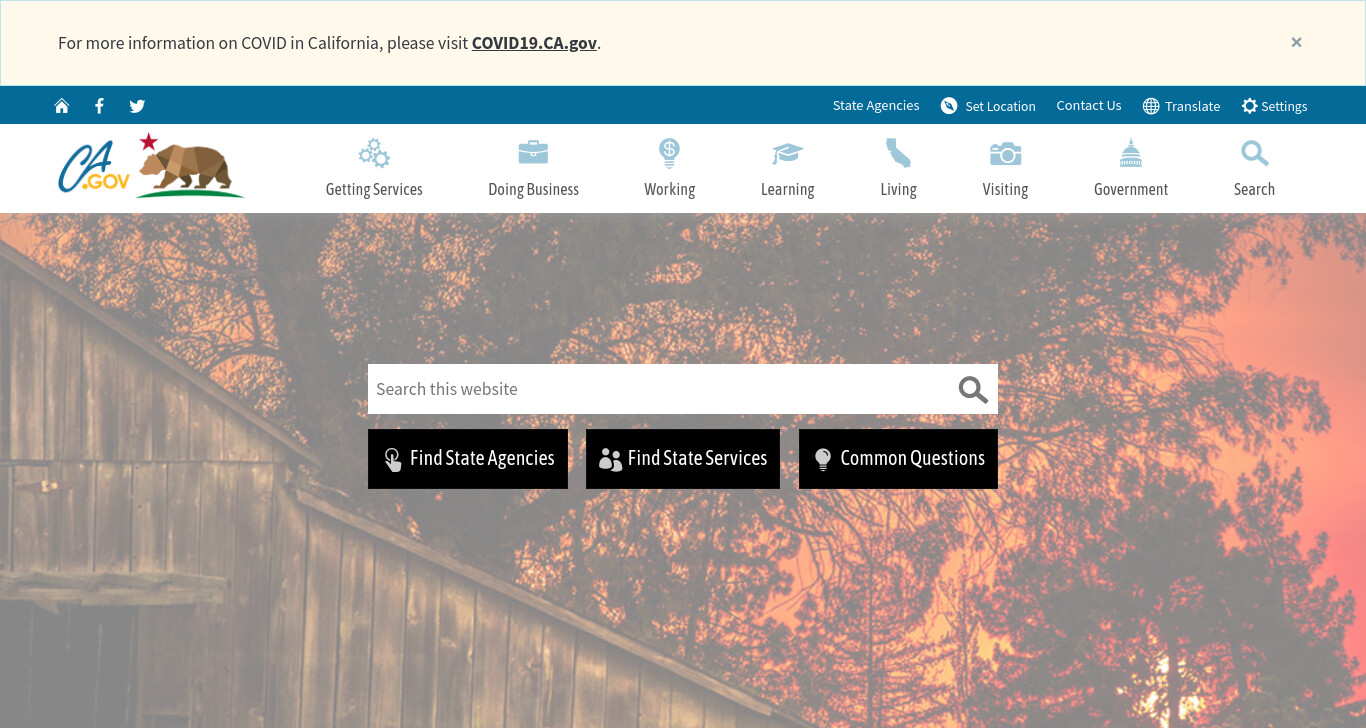The height and width of the screenshot is (728, 1366).
Task: Click the California bear flag logo
Action: click(190, 166)
